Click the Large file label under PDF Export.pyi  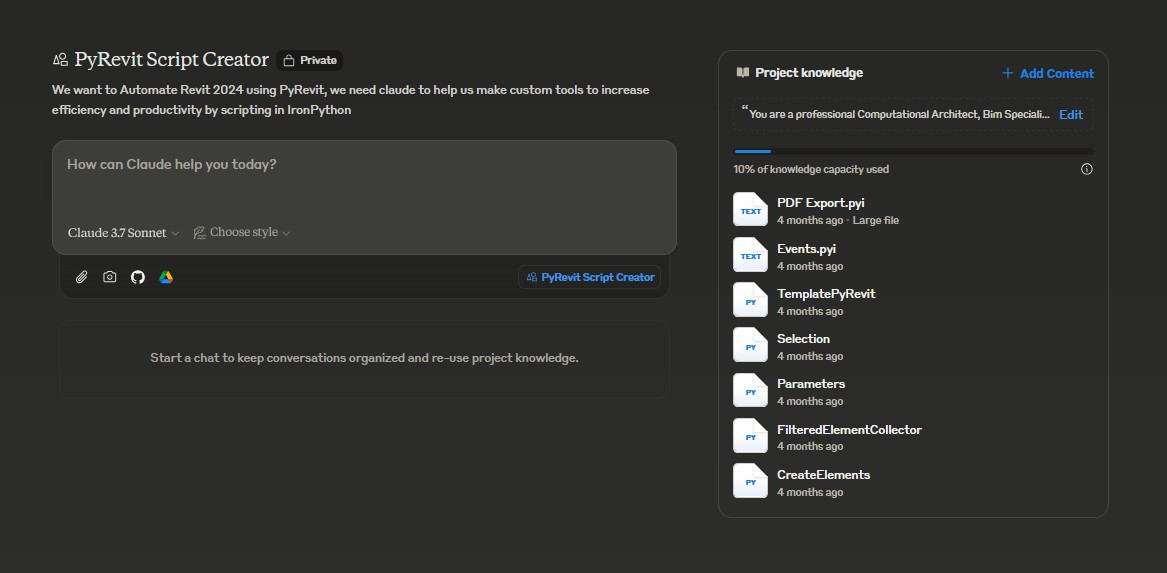(875, 220)
